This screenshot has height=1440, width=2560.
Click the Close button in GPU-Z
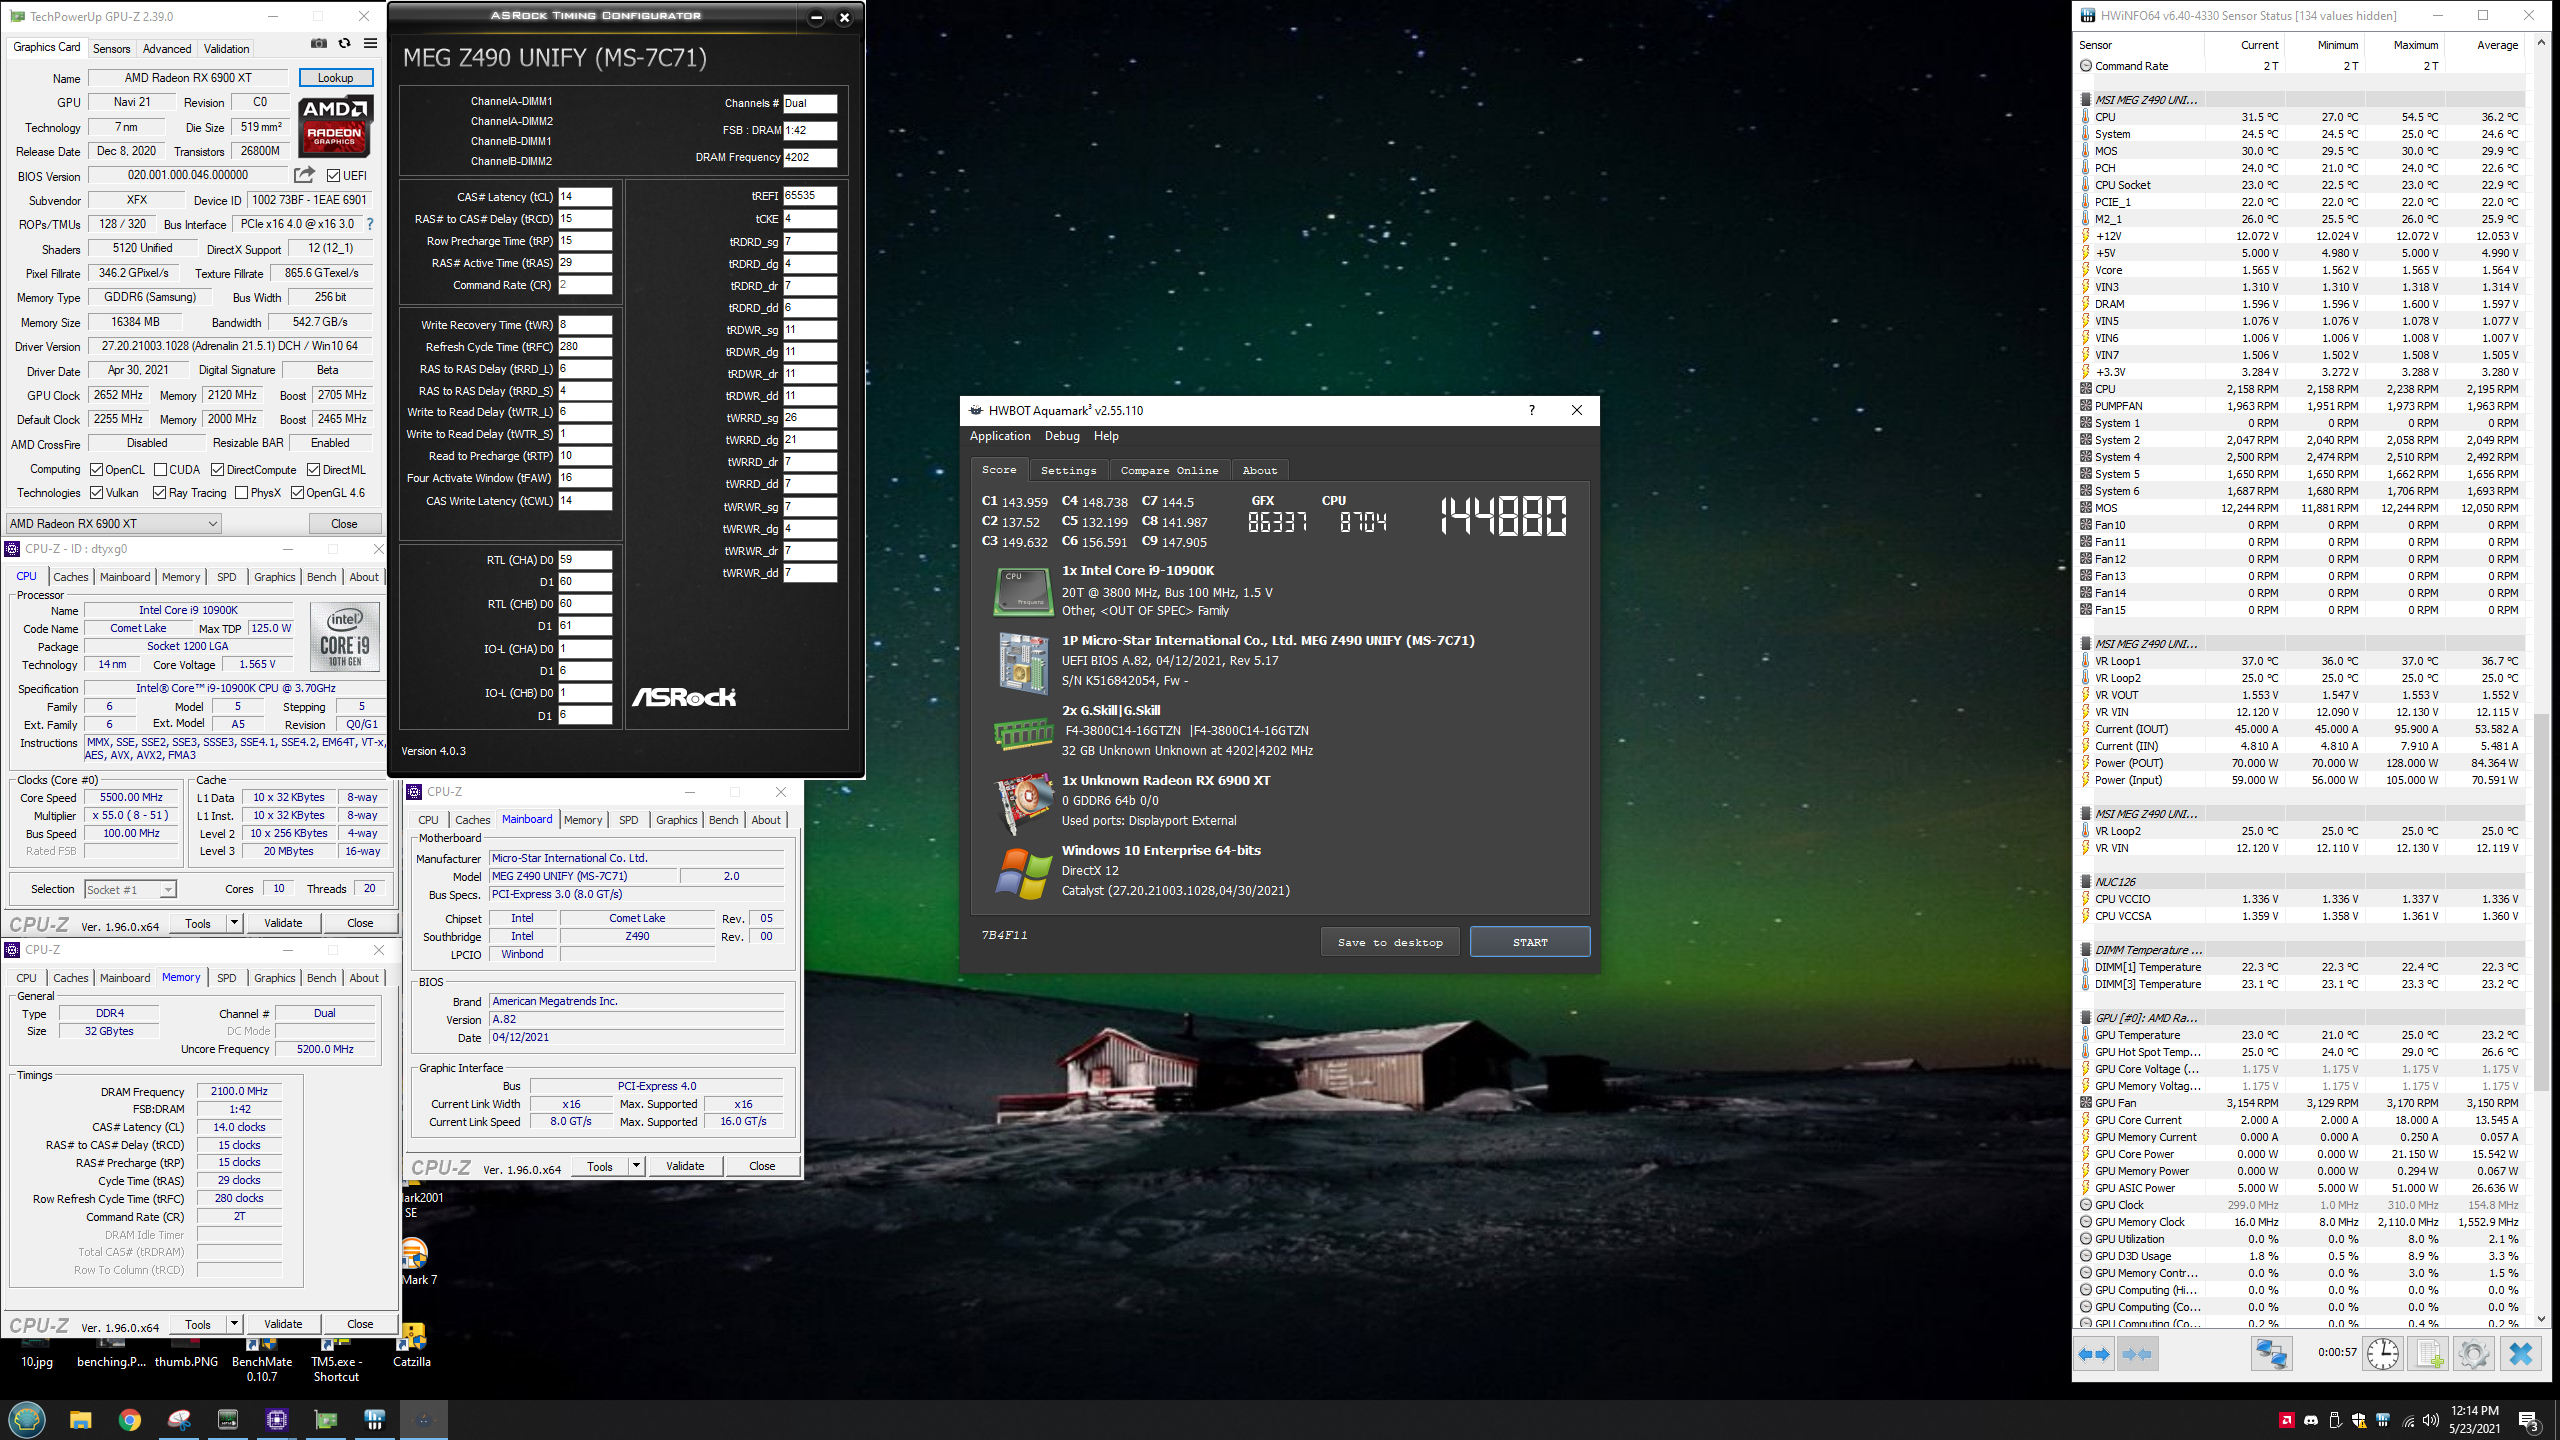point(344,523)
